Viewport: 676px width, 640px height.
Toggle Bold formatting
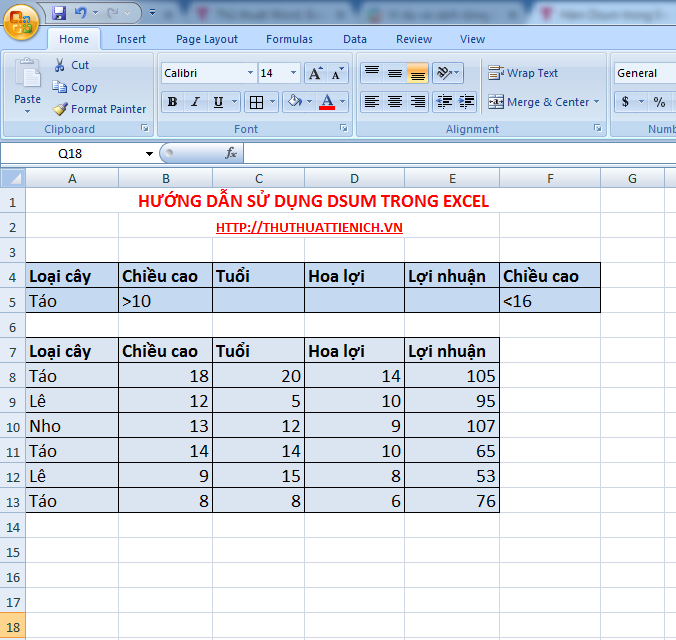(x=172, y=102)
